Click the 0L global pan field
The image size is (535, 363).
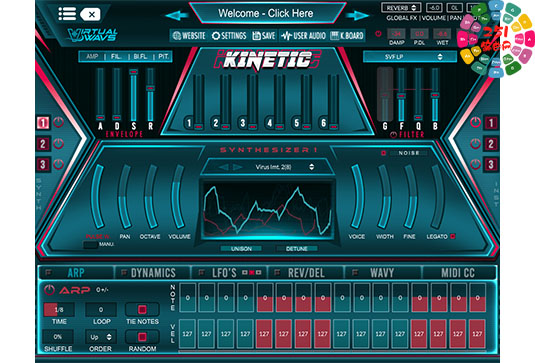454,8
